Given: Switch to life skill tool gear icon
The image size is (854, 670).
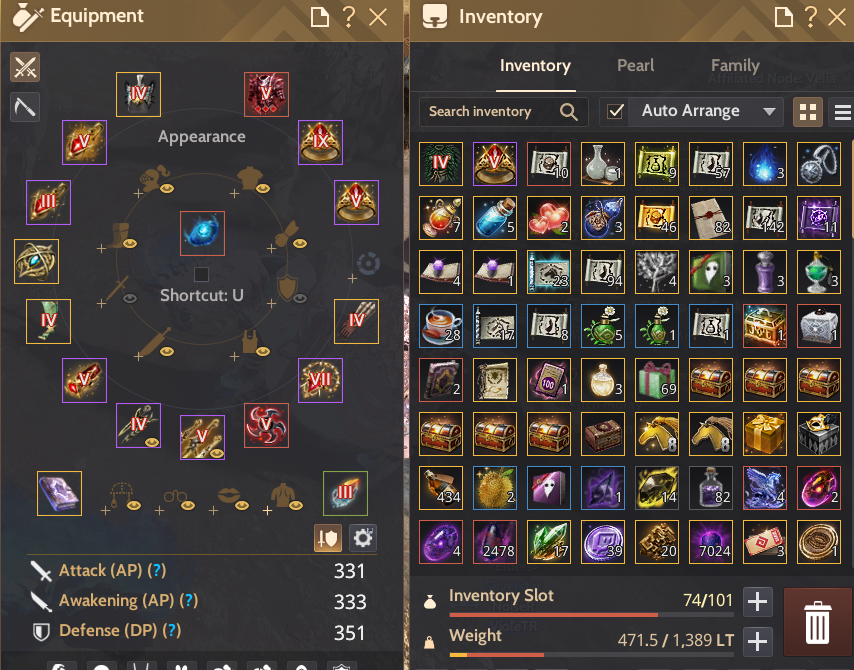Looking at the screenshot, I should 25,107.
